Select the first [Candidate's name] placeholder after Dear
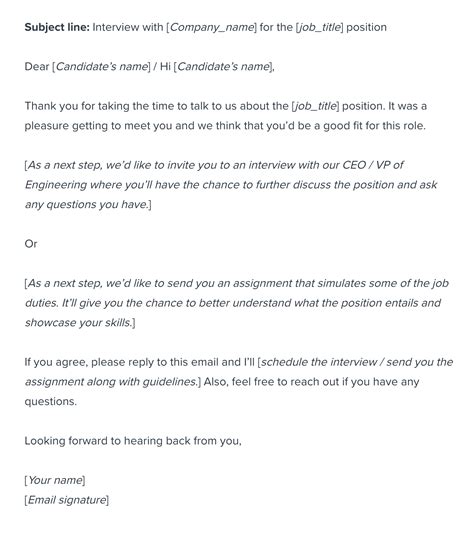 pyautogui.click(x=101, y=66)
